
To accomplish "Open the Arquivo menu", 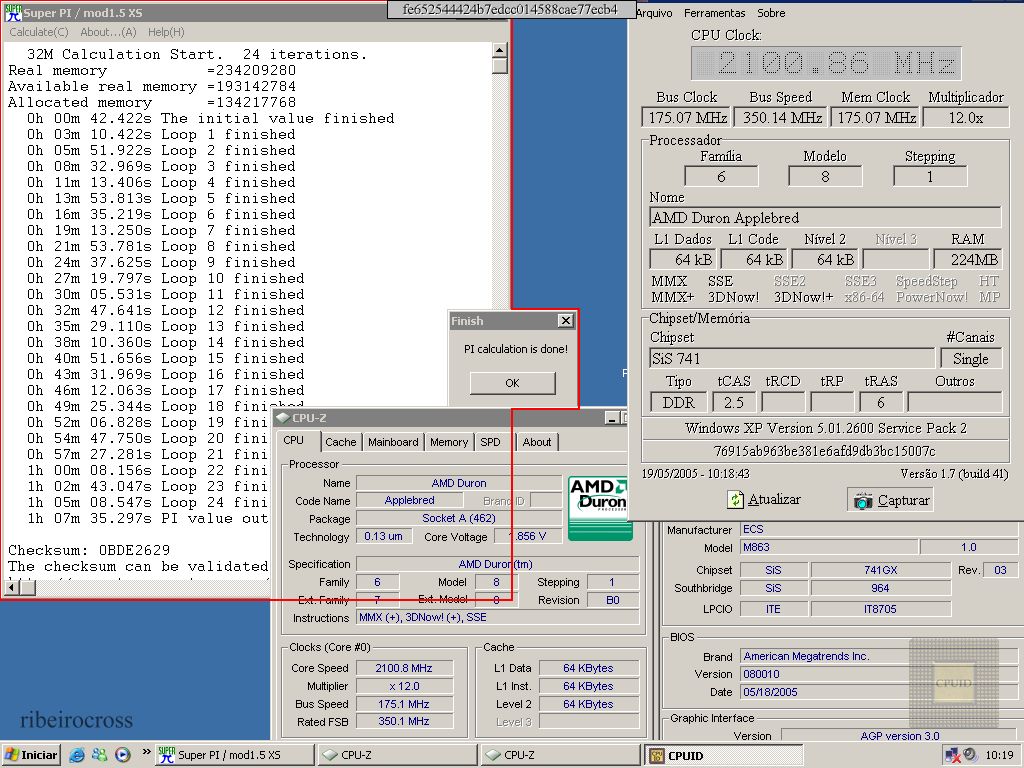I will click(654, 13).
